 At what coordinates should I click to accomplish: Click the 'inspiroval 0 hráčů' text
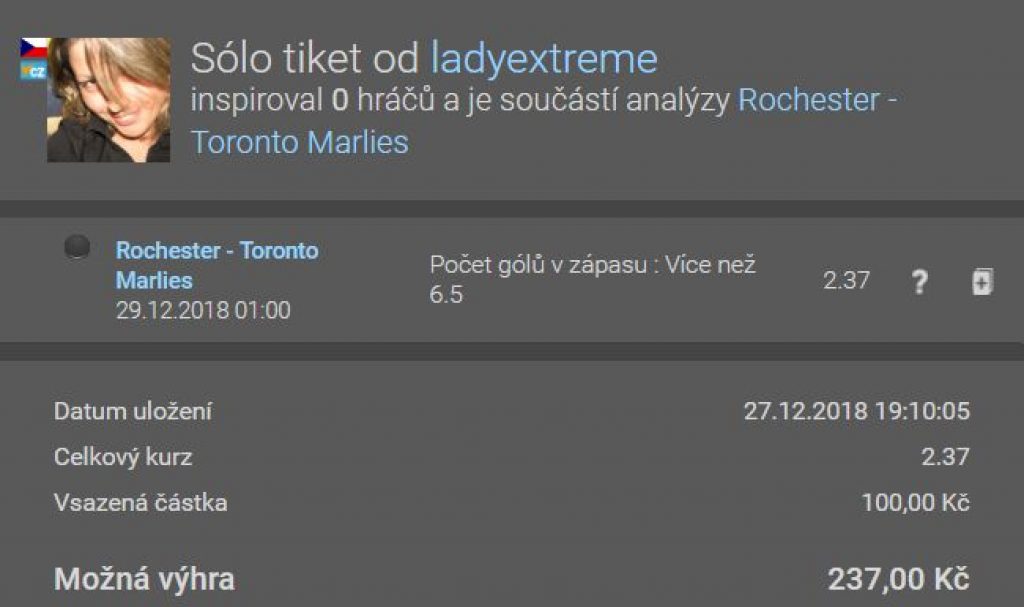click(312, 100)
